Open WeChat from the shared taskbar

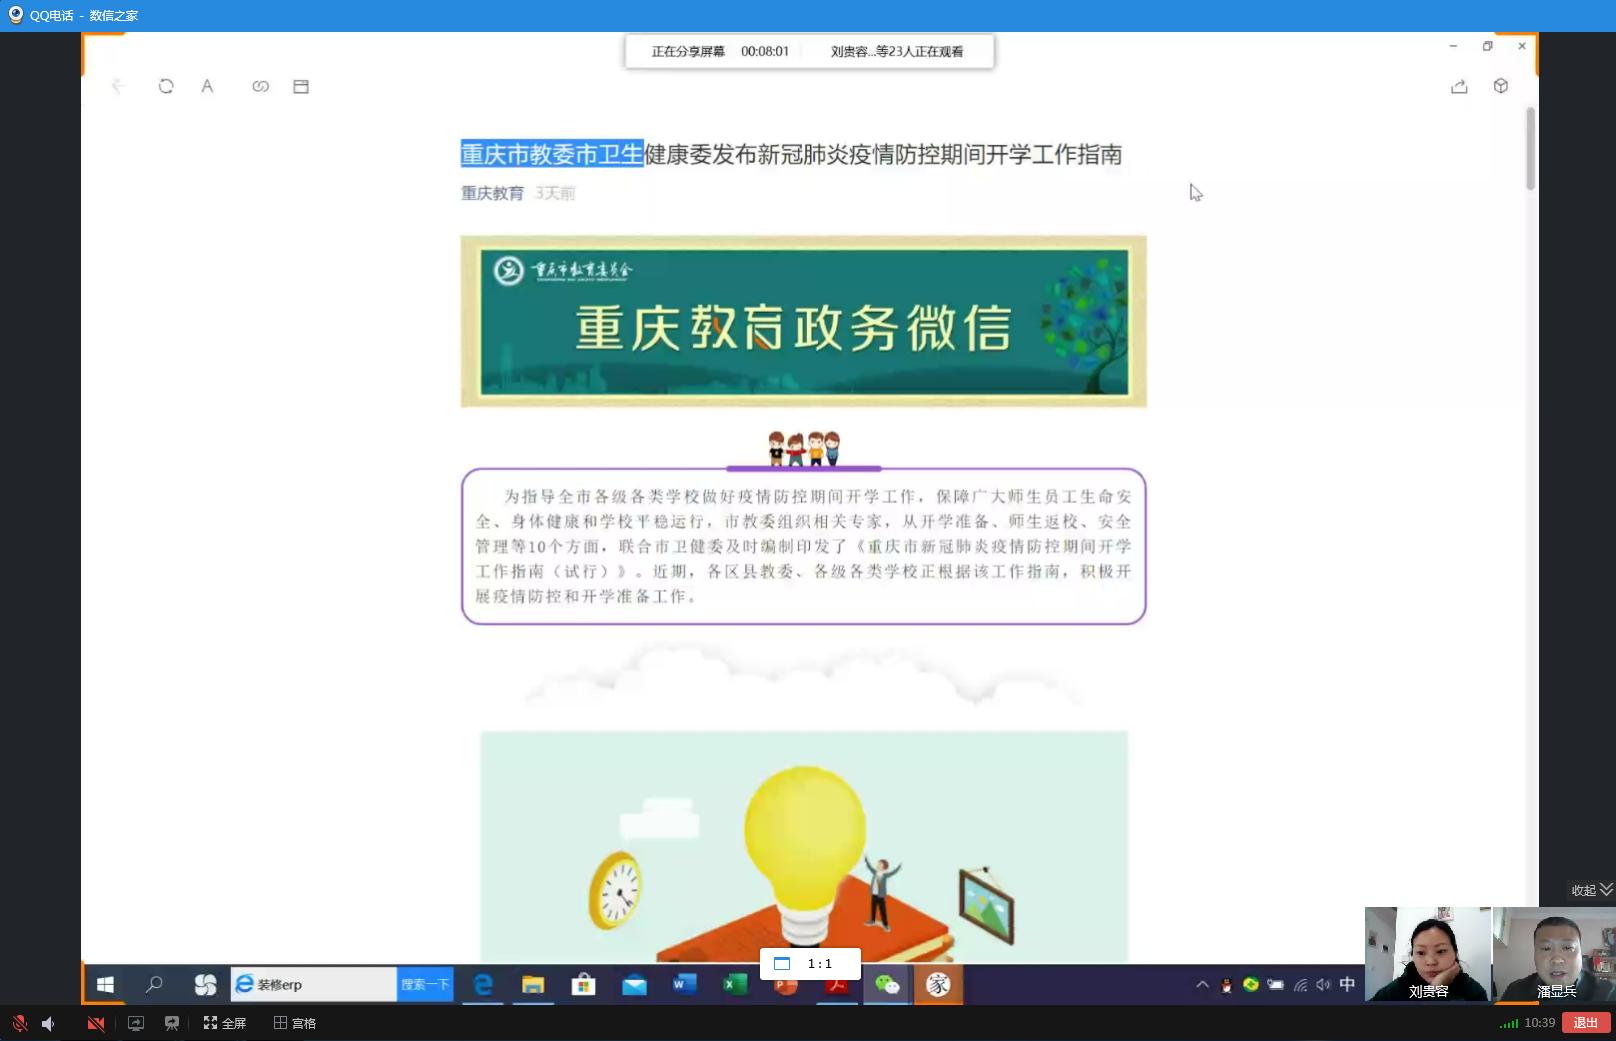[887, 985]
